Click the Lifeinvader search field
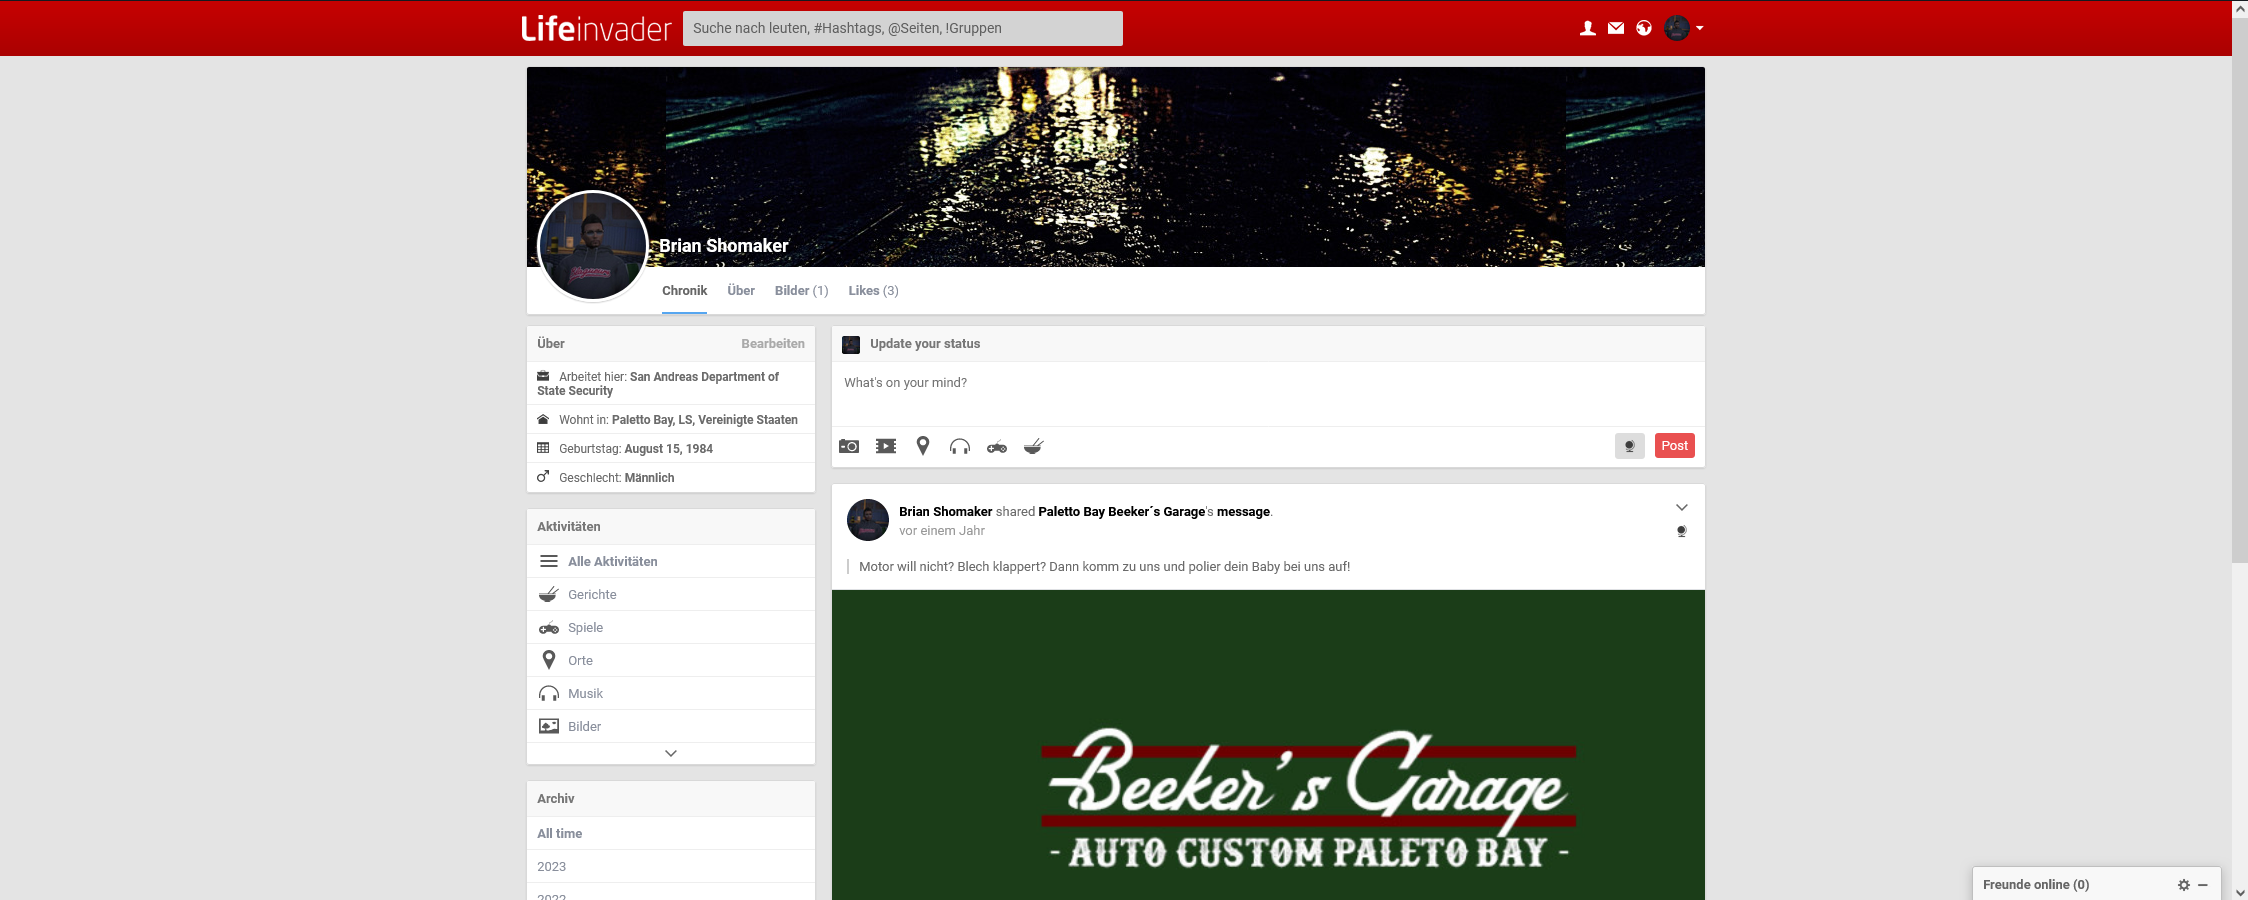This screenshot has width=2248, height=900. pyautogui.click(x=902, y=28)
